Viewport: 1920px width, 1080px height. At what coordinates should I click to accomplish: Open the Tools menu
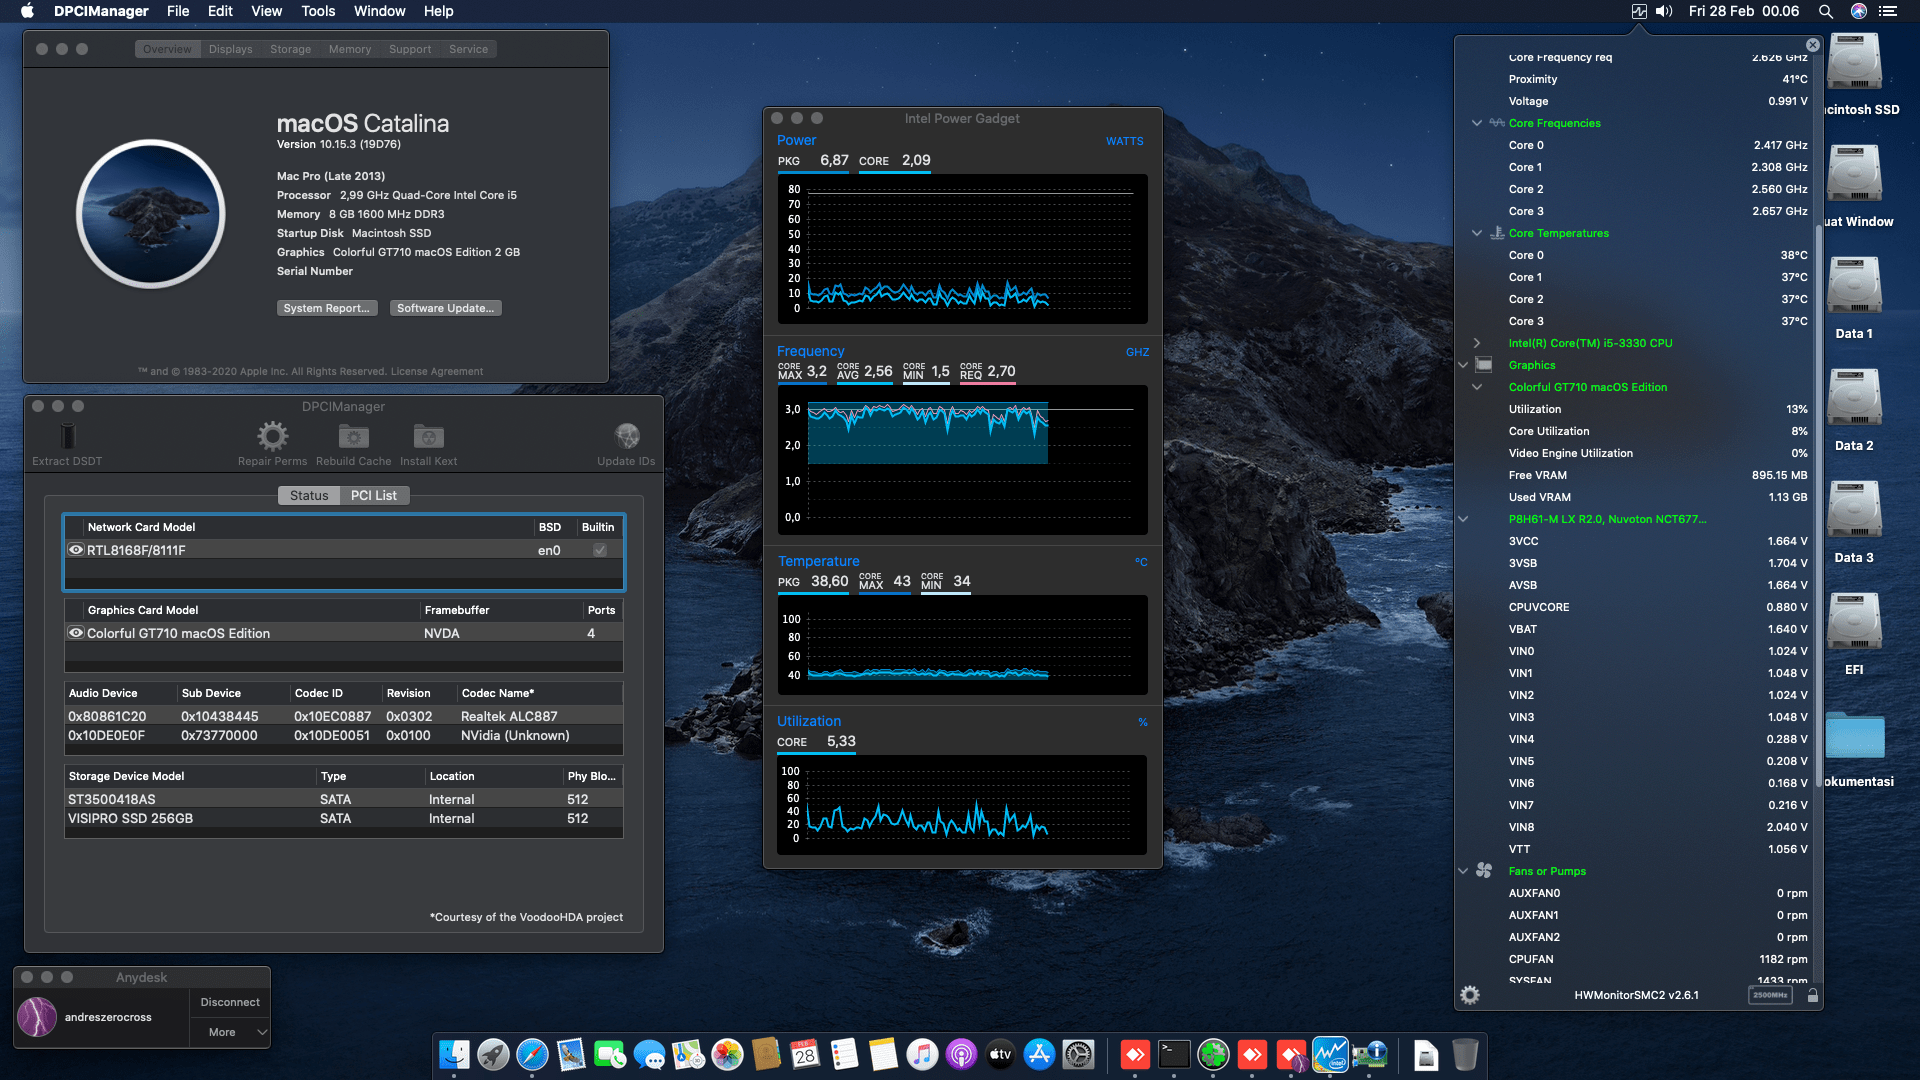[x=318, y=11]
